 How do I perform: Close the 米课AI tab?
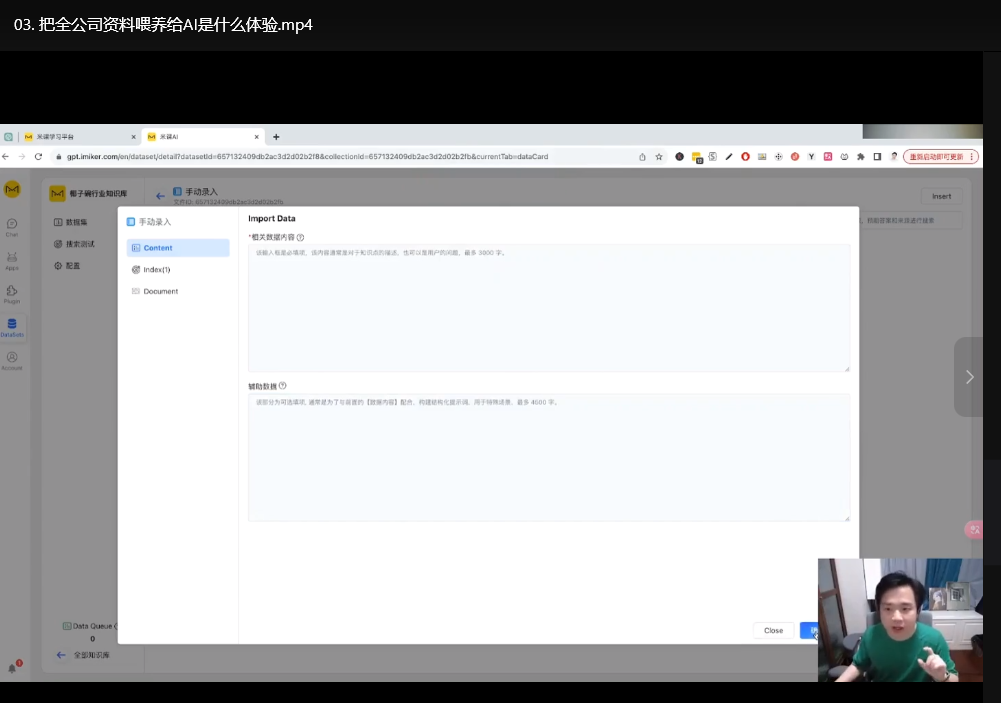257,137
